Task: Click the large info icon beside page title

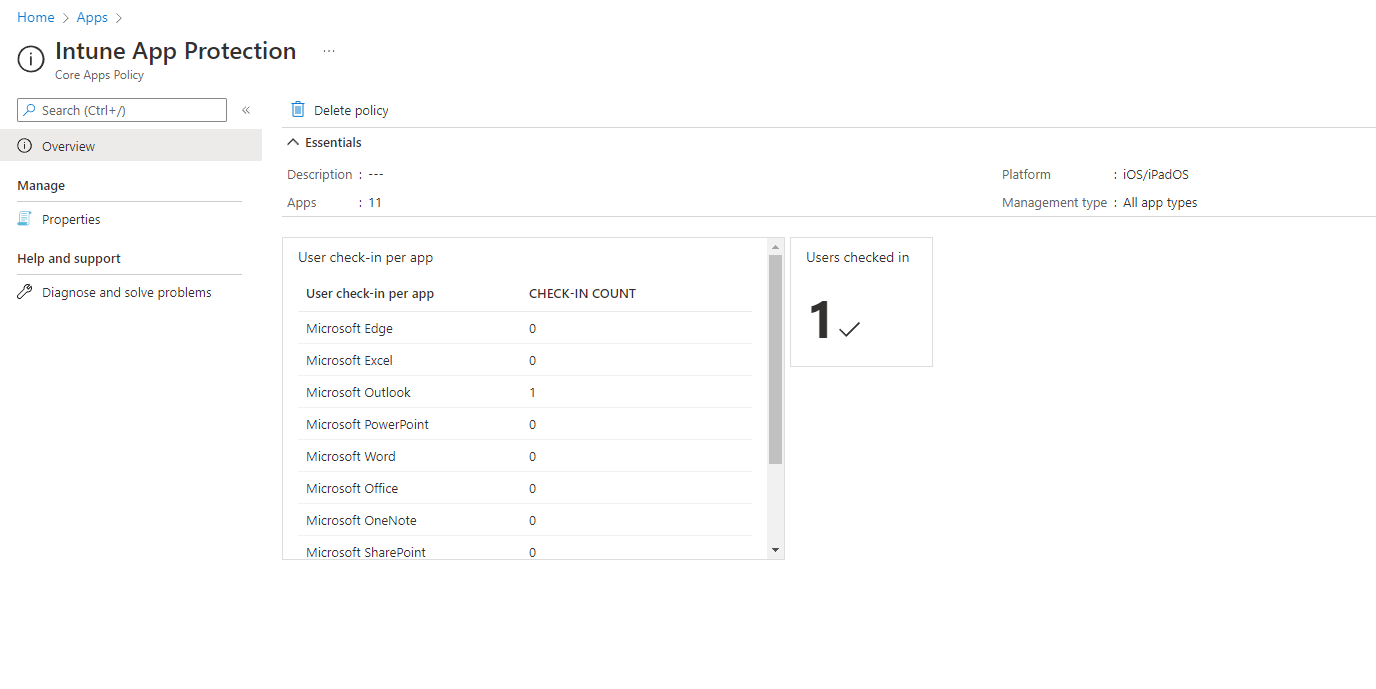Action: click(x=31, y=59)
